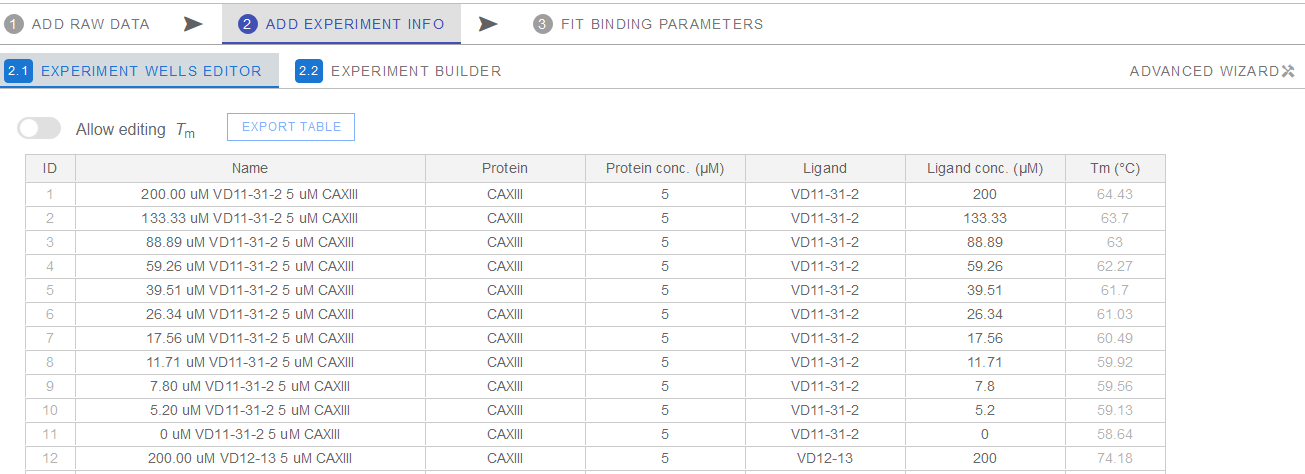Click the arrow after Add Raw Data
The width and height of the screenshot is (1305, 474).
click(x=193, y=24)
